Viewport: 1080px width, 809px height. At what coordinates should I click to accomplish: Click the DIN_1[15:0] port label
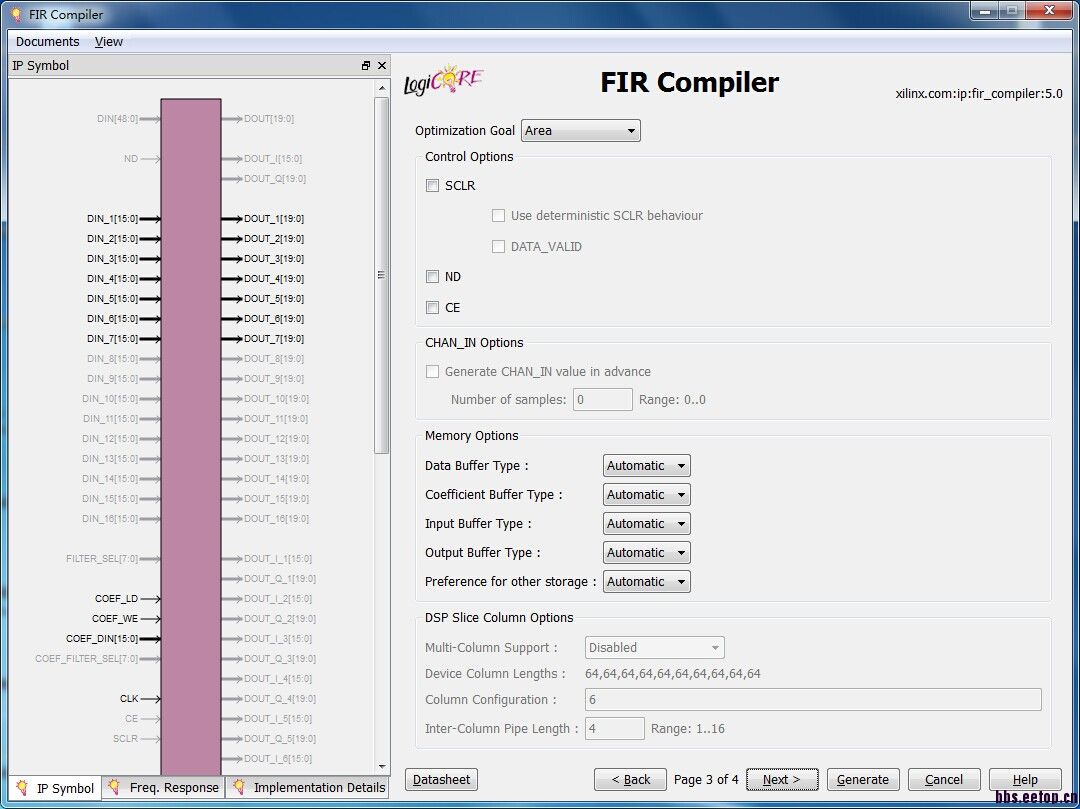coord(112,219)
